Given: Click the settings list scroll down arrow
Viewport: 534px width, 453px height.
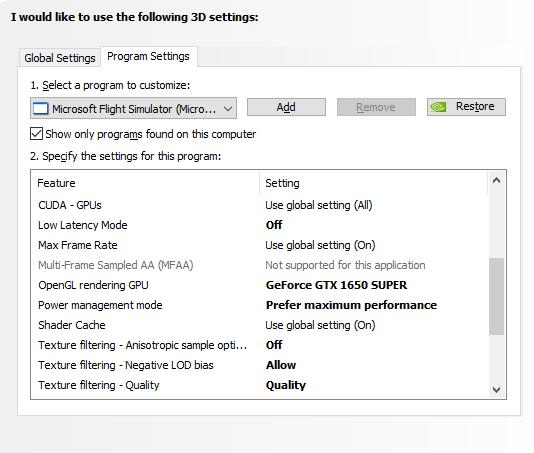Looking at the screenshot, I should click(x=497, y=389).
